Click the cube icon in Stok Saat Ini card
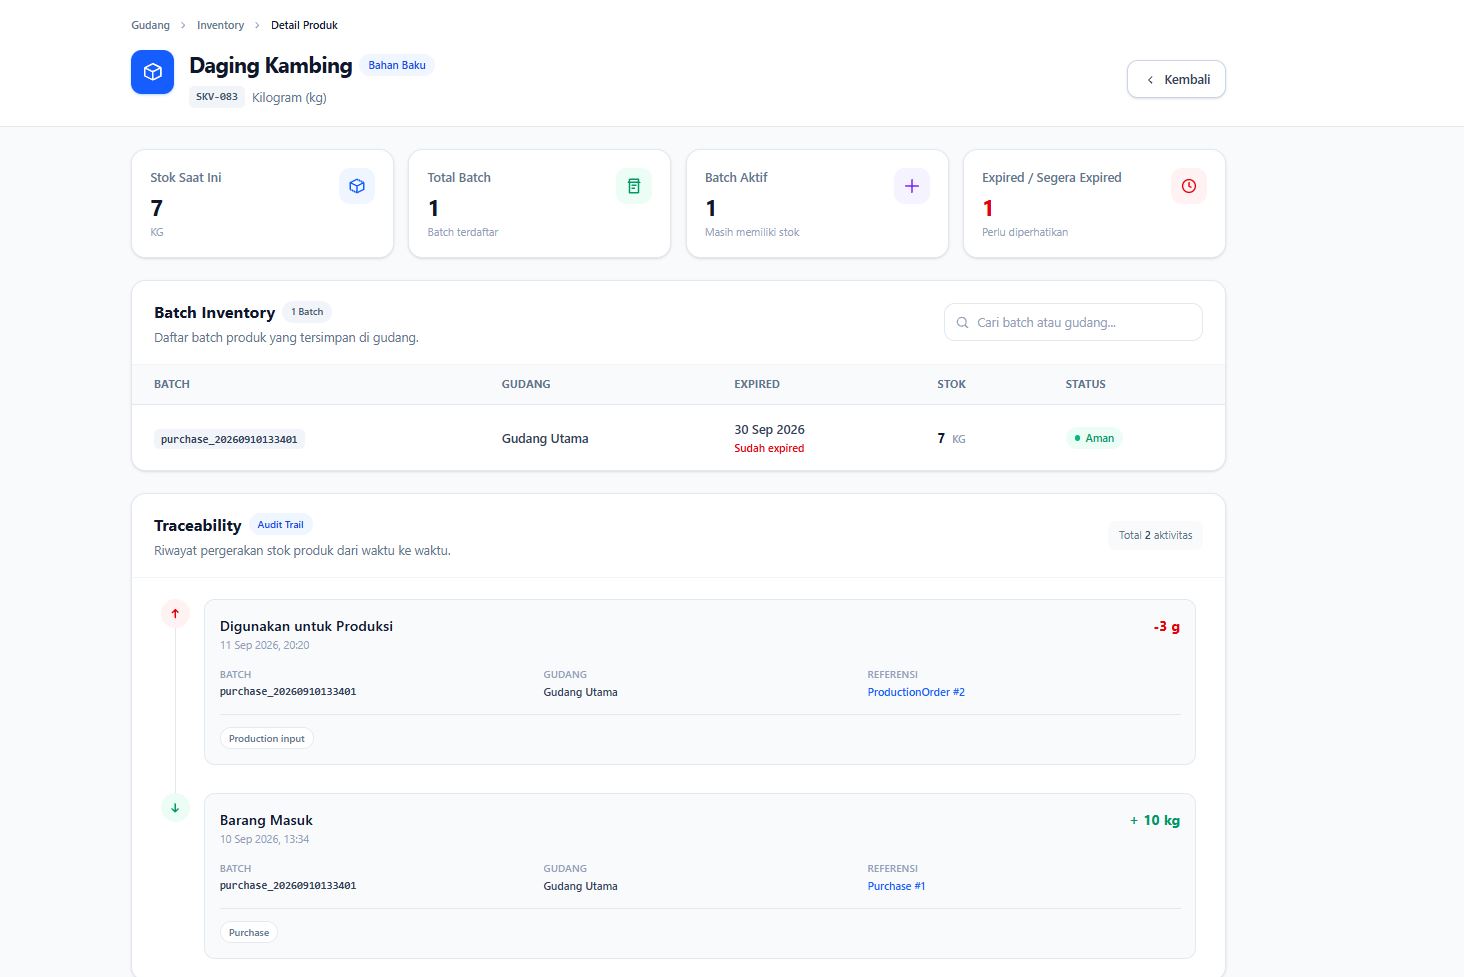This screenshot has width=1464, height=977. 357,186
